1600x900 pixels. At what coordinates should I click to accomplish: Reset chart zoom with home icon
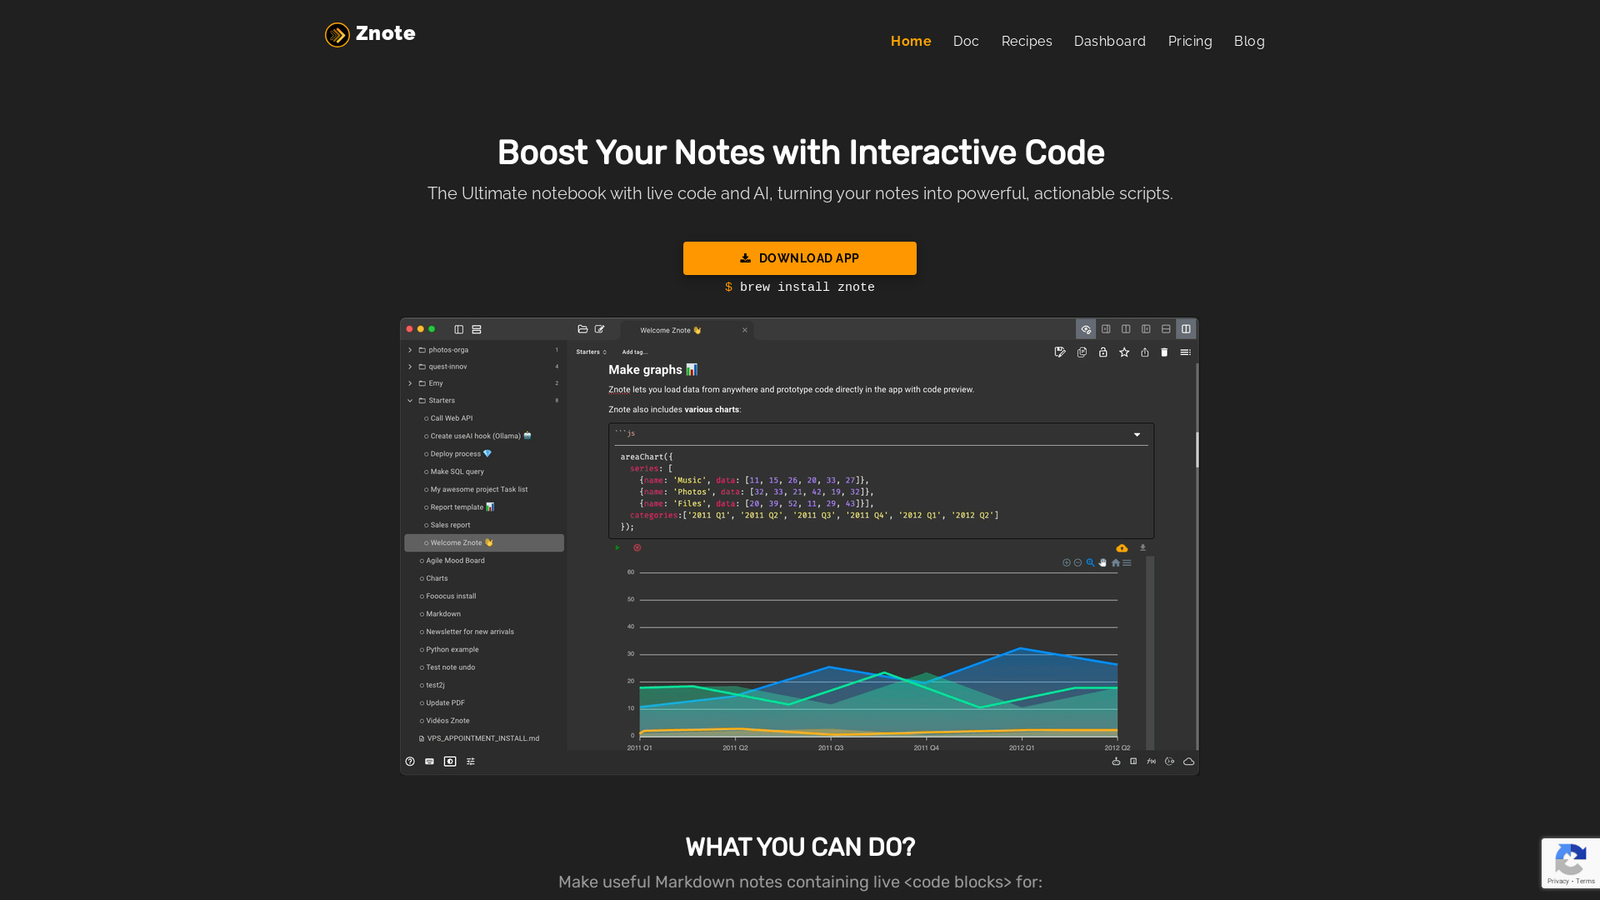coord(1116,563)
